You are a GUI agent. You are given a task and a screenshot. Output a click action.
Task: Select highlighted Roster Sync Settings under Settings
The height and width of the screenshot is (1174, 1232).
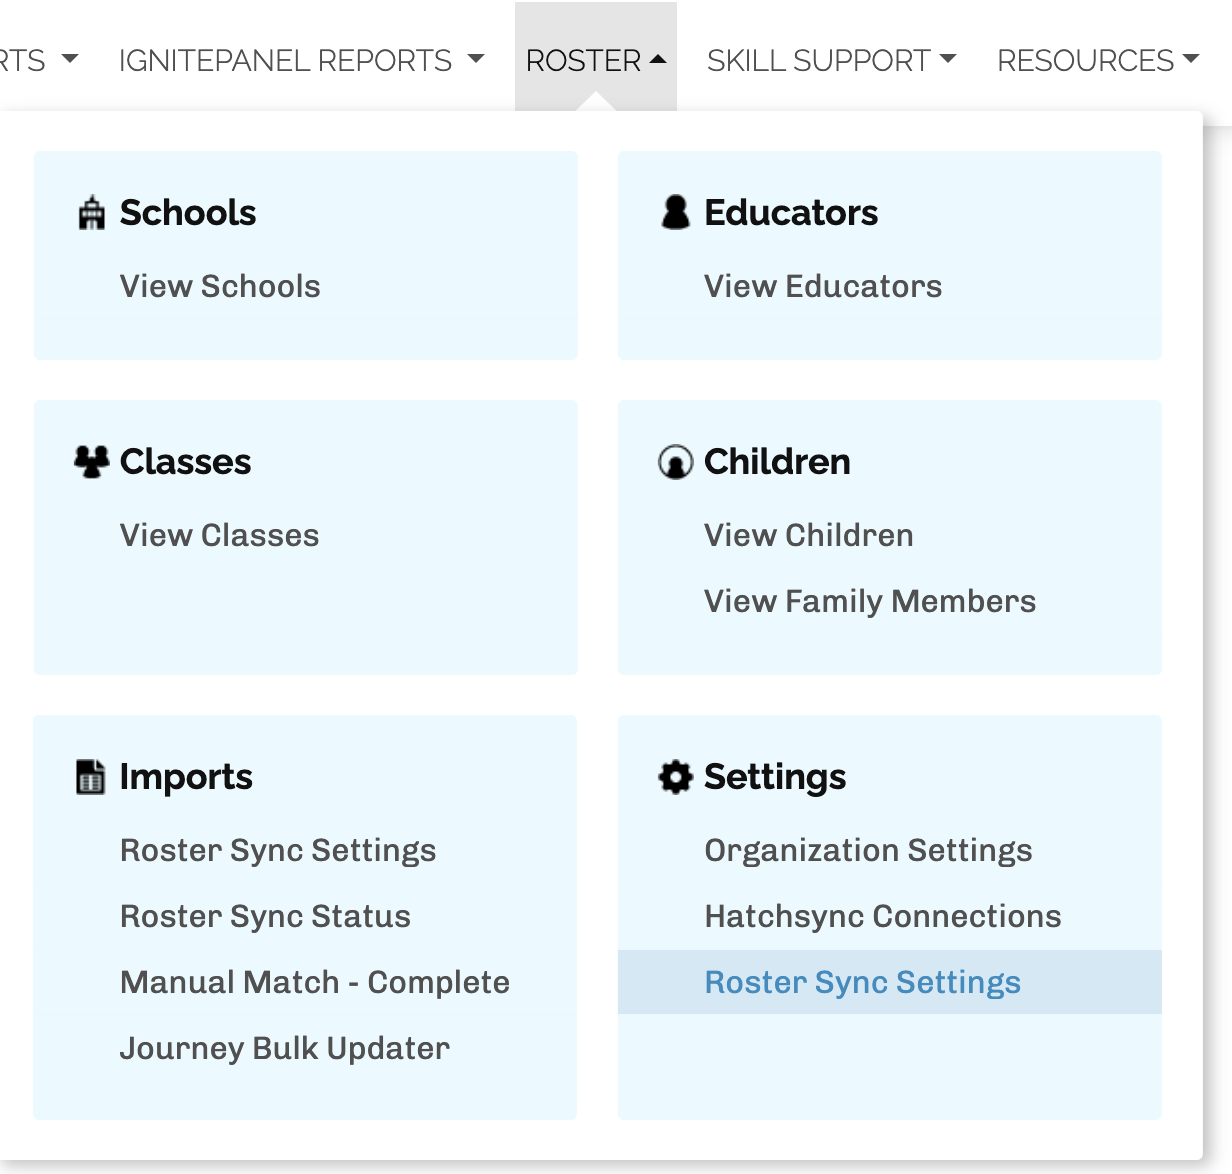890,982
